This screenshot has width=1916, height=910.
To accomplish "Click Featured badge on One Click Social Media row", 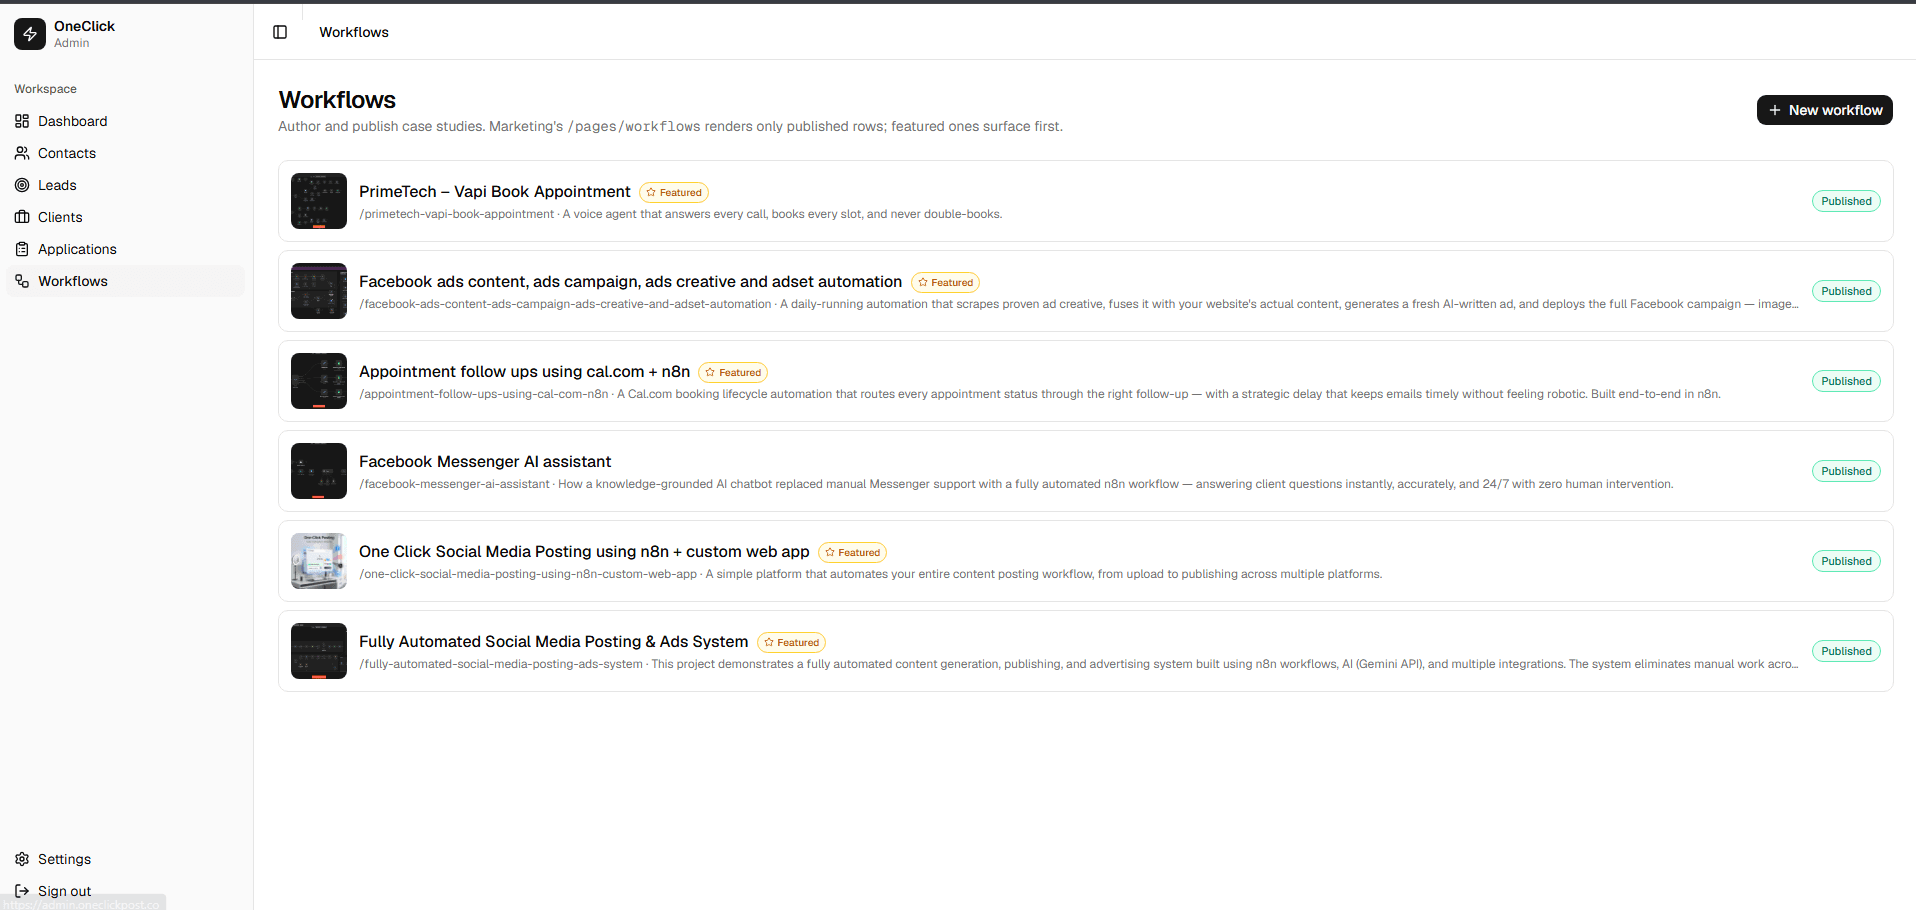I will 852,552.
